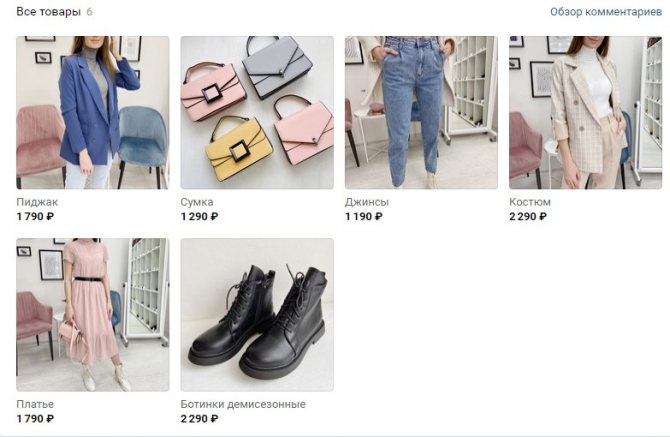Open the black boots product photo
Image resolution: width=670 pixels, height=437 pixels.
(257, 315)
